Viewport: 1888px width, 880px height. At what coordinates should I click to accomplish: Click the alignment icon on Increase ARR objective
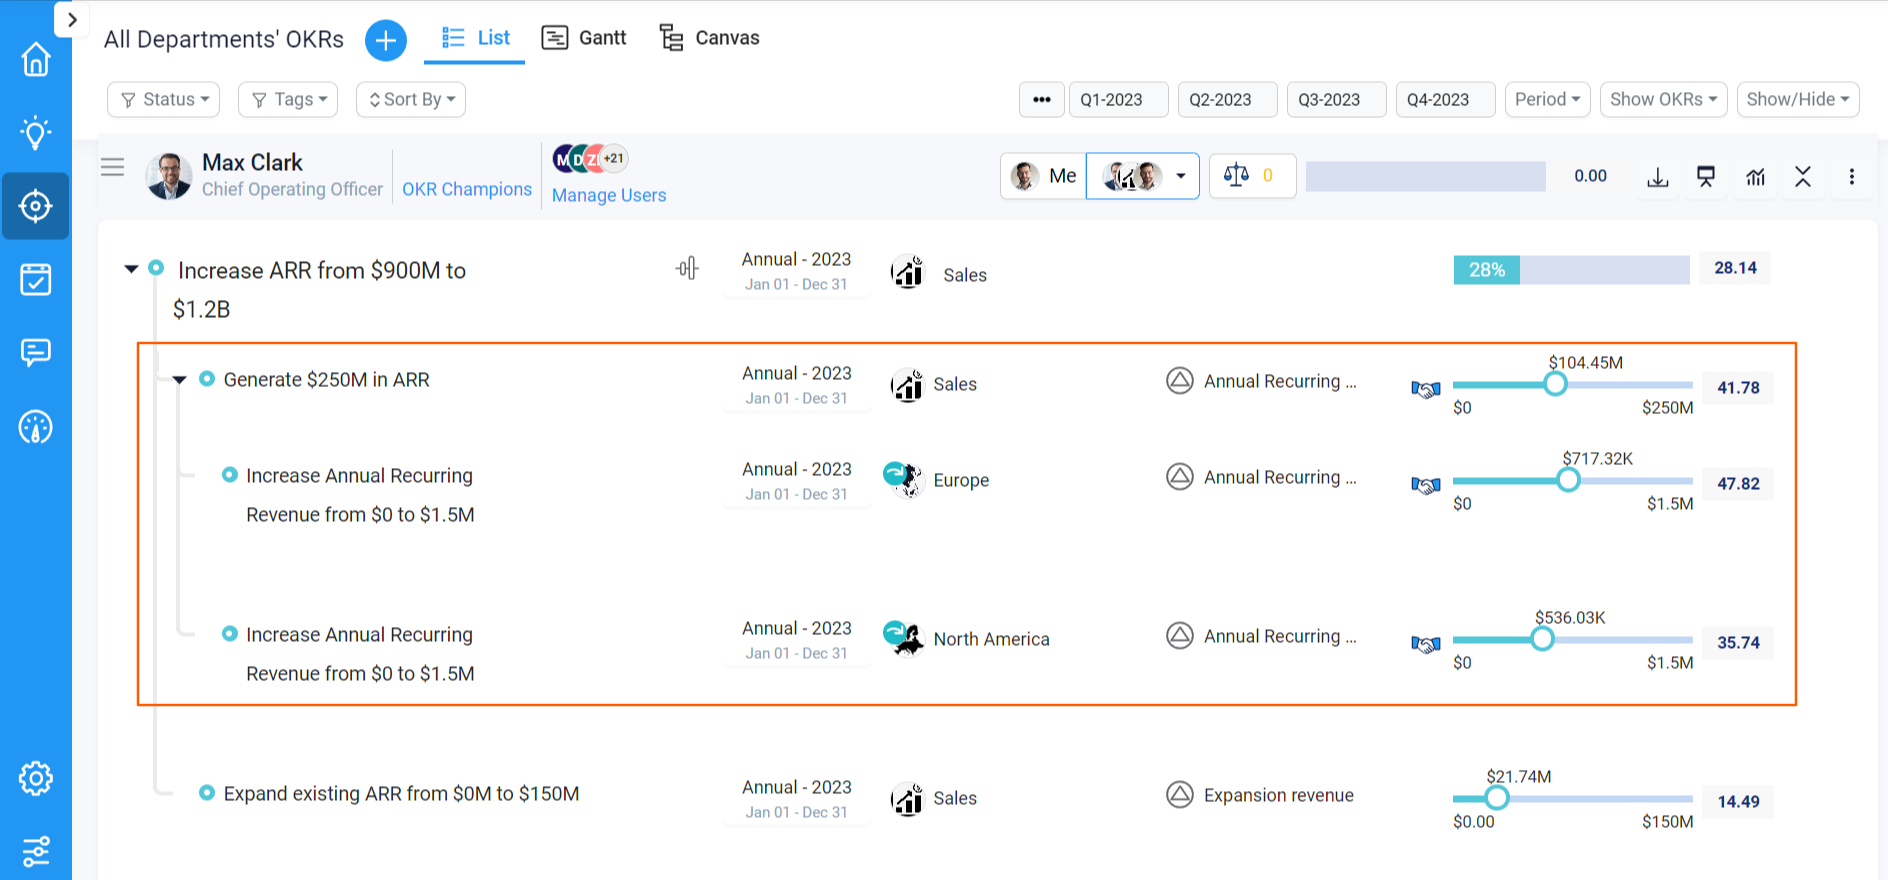point(687,268)
